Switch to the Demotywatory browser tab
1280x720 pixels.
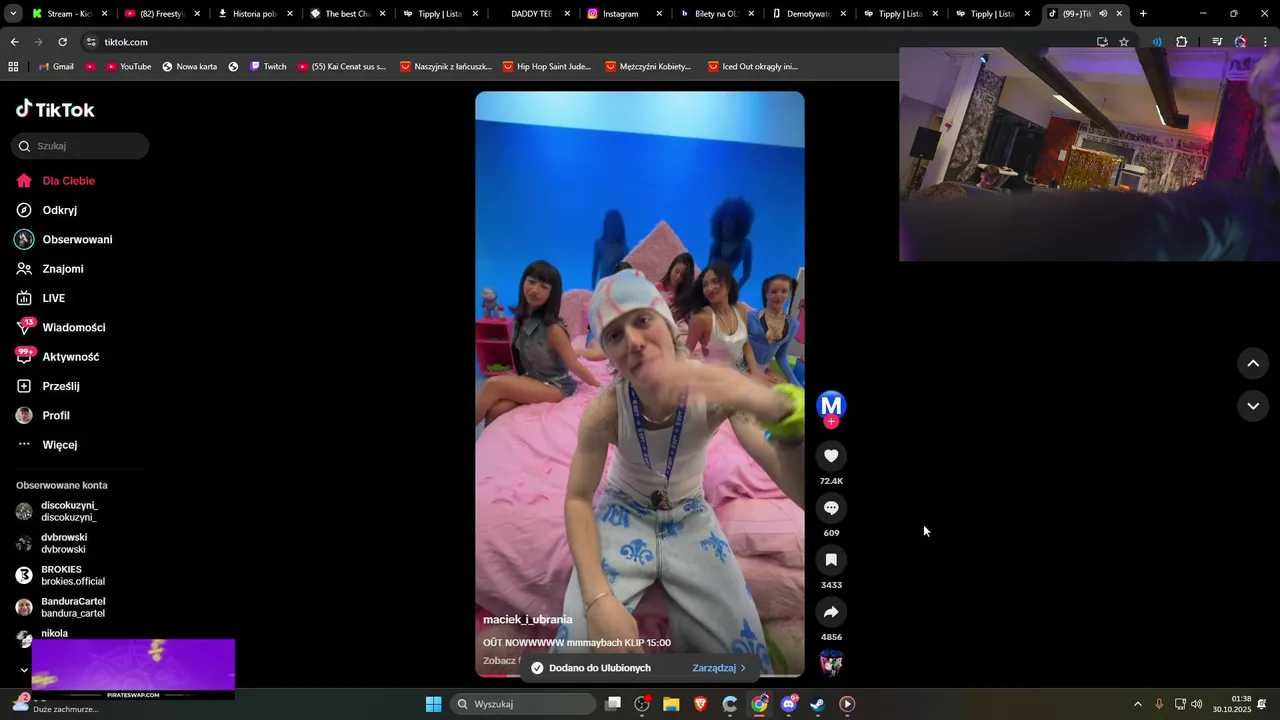point(810,14)
